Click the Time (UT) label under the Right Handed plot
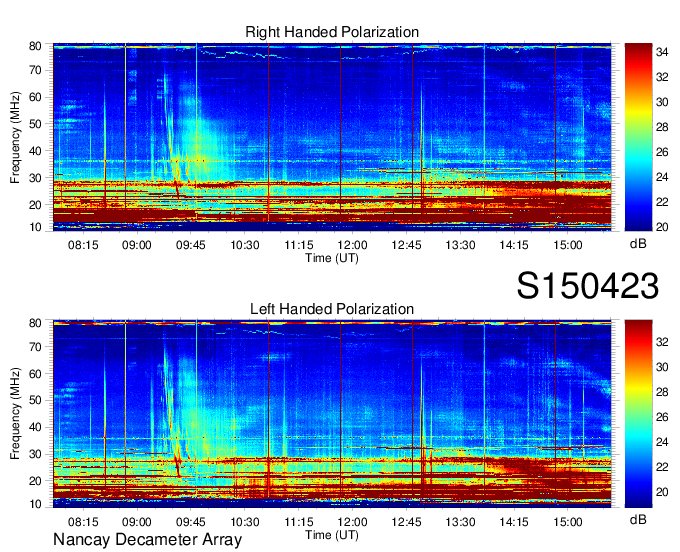 [332, 258]
